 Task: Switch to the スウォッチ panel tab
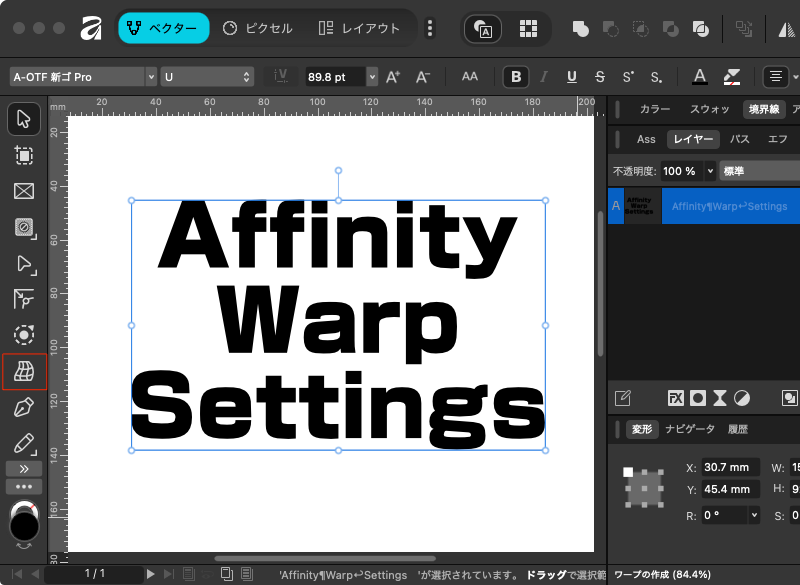(710, 110)
